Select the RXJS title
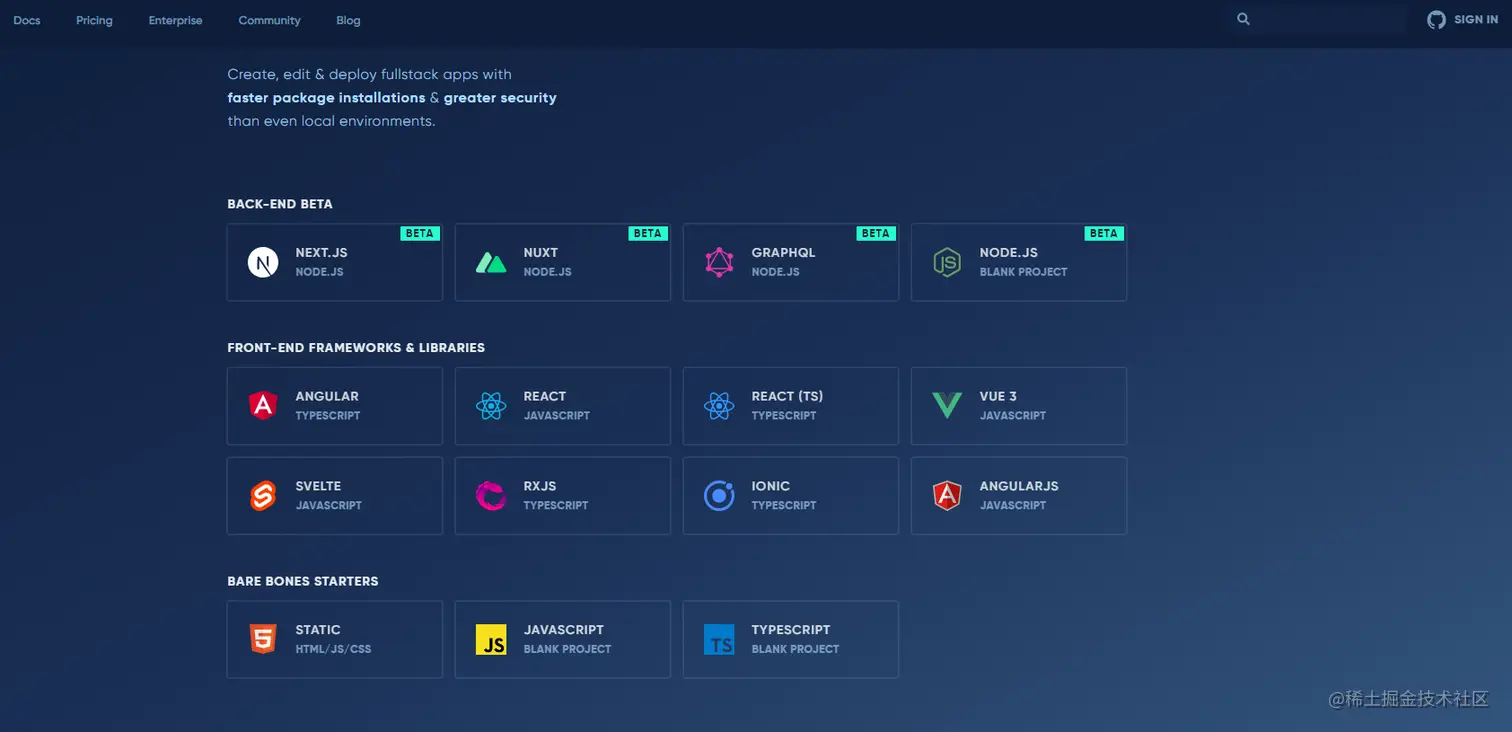Image resolution: width=1512 pixels, height=732 pixels. [x=539, y=486]
